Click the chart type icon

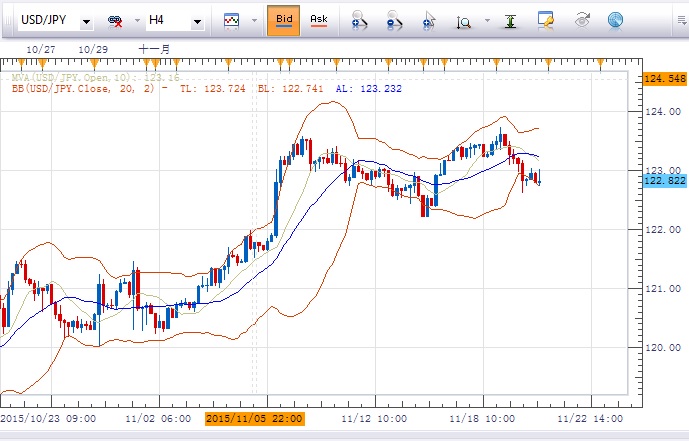231,20
